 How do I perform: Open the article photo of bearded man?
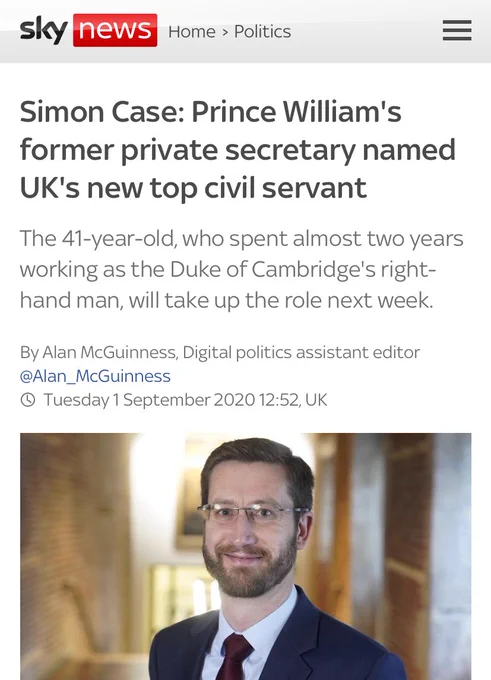pos(246,556)
